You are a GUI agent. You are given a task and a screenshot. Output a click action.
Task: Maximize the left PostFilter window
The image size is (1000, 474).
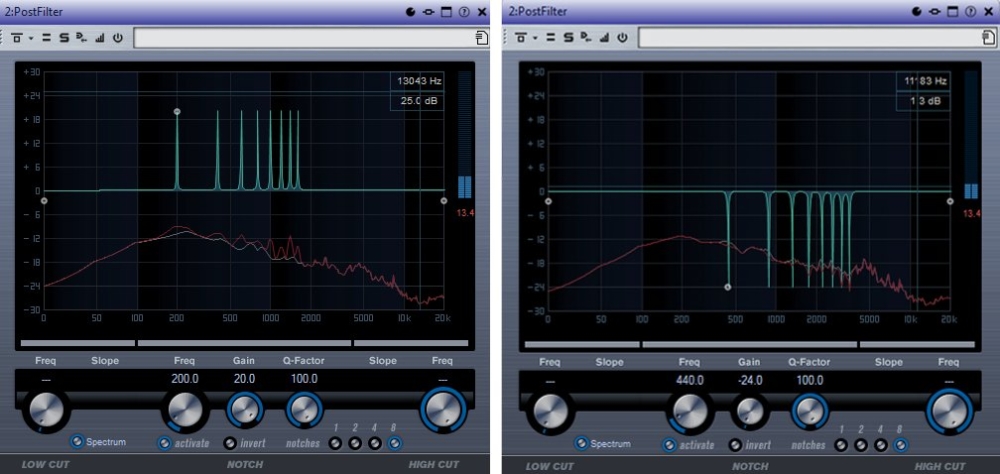(446, 11)
